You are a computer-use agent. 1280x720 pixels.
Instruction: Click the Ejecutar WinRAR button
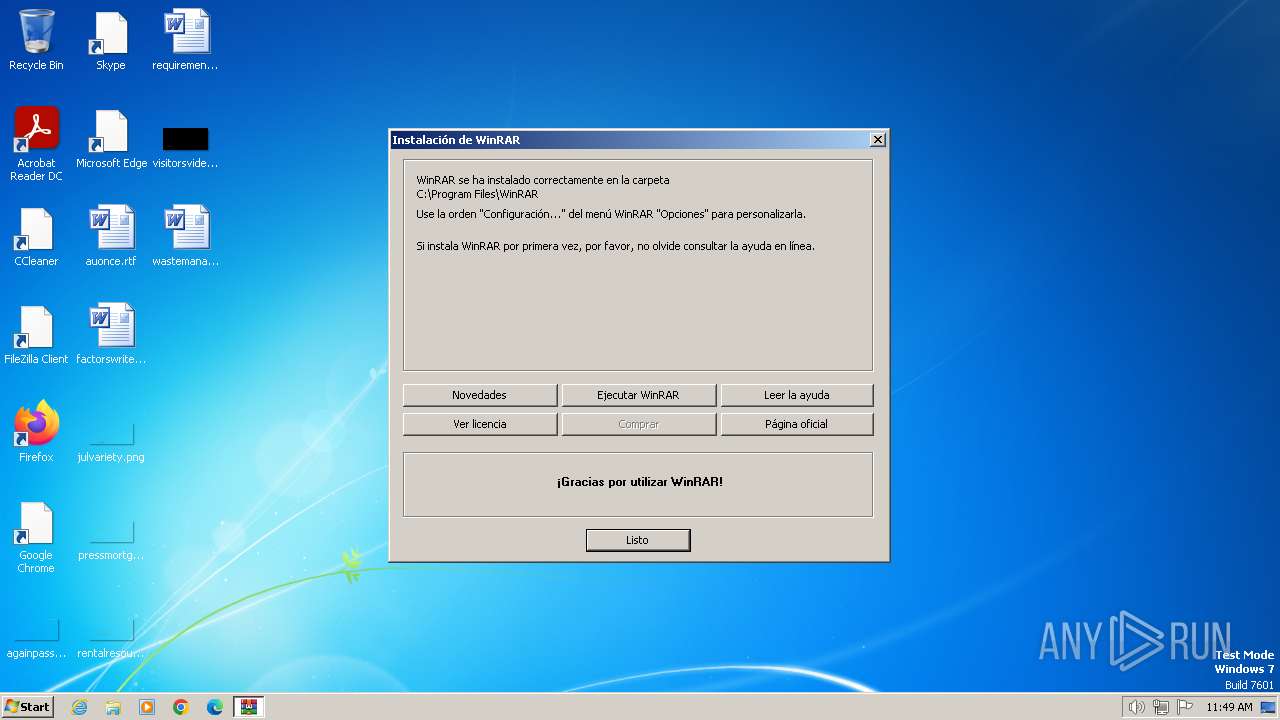(x=638, y=395)
